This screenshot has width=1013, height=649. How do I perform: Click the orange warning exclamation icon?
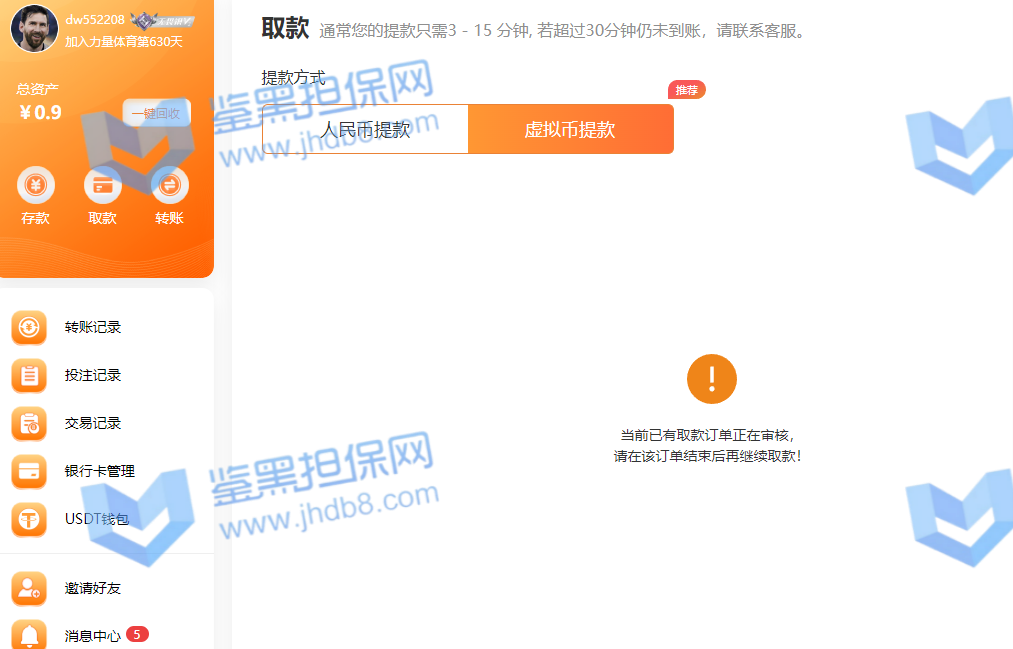[711, 379]
